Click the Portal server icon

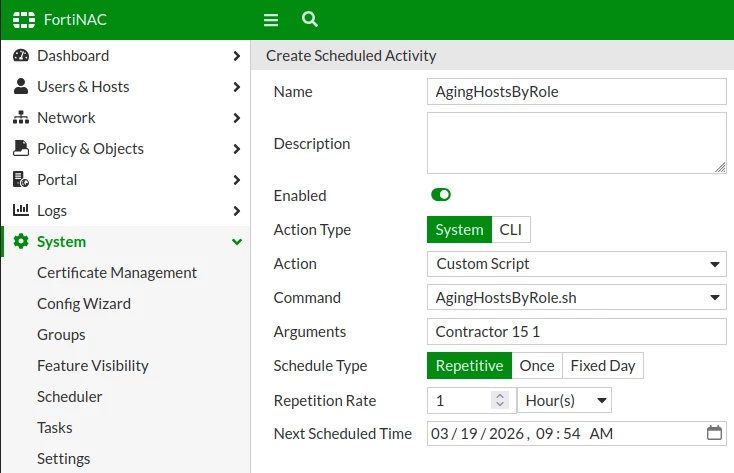(21, 179)
